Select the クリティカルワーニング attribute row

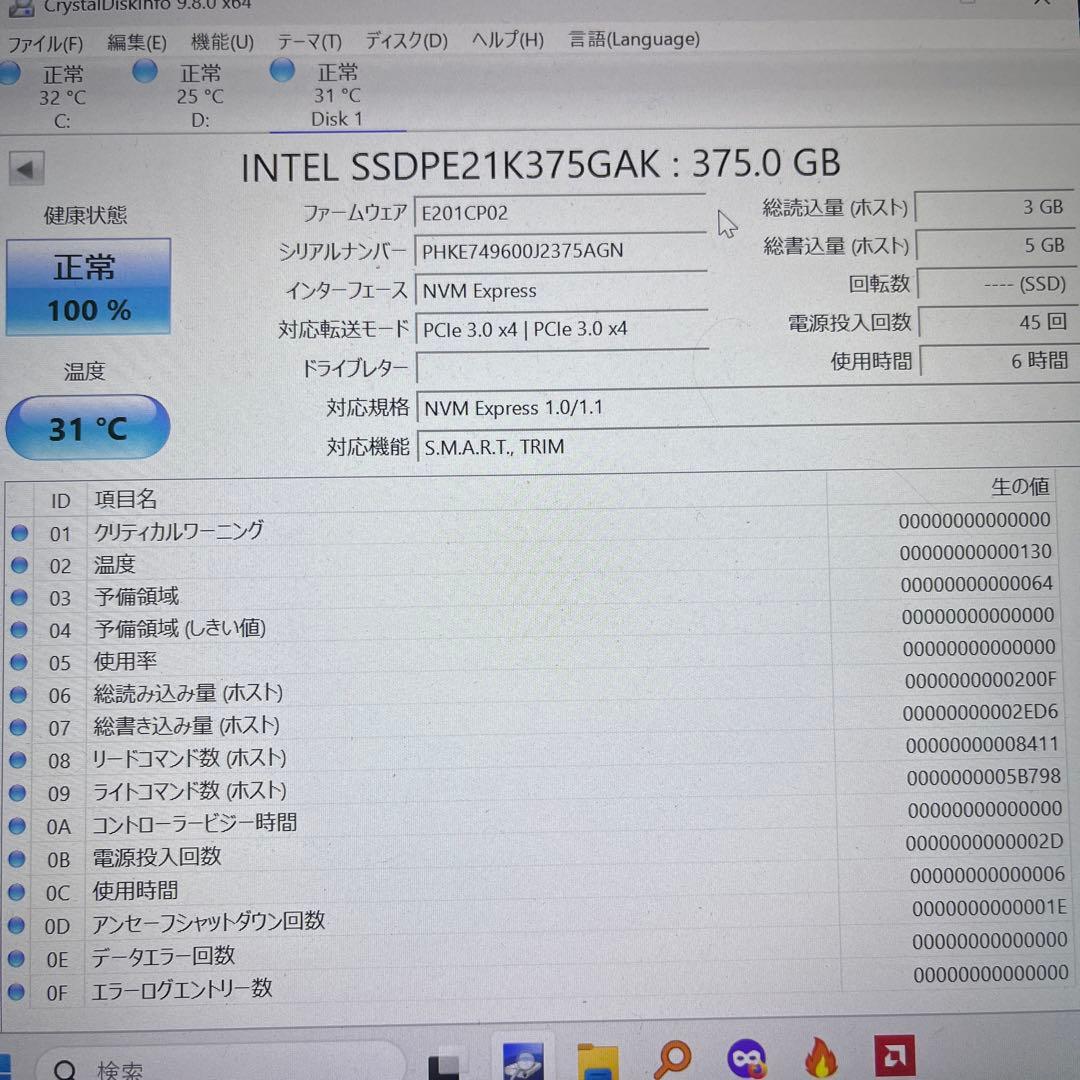(530, 528)
